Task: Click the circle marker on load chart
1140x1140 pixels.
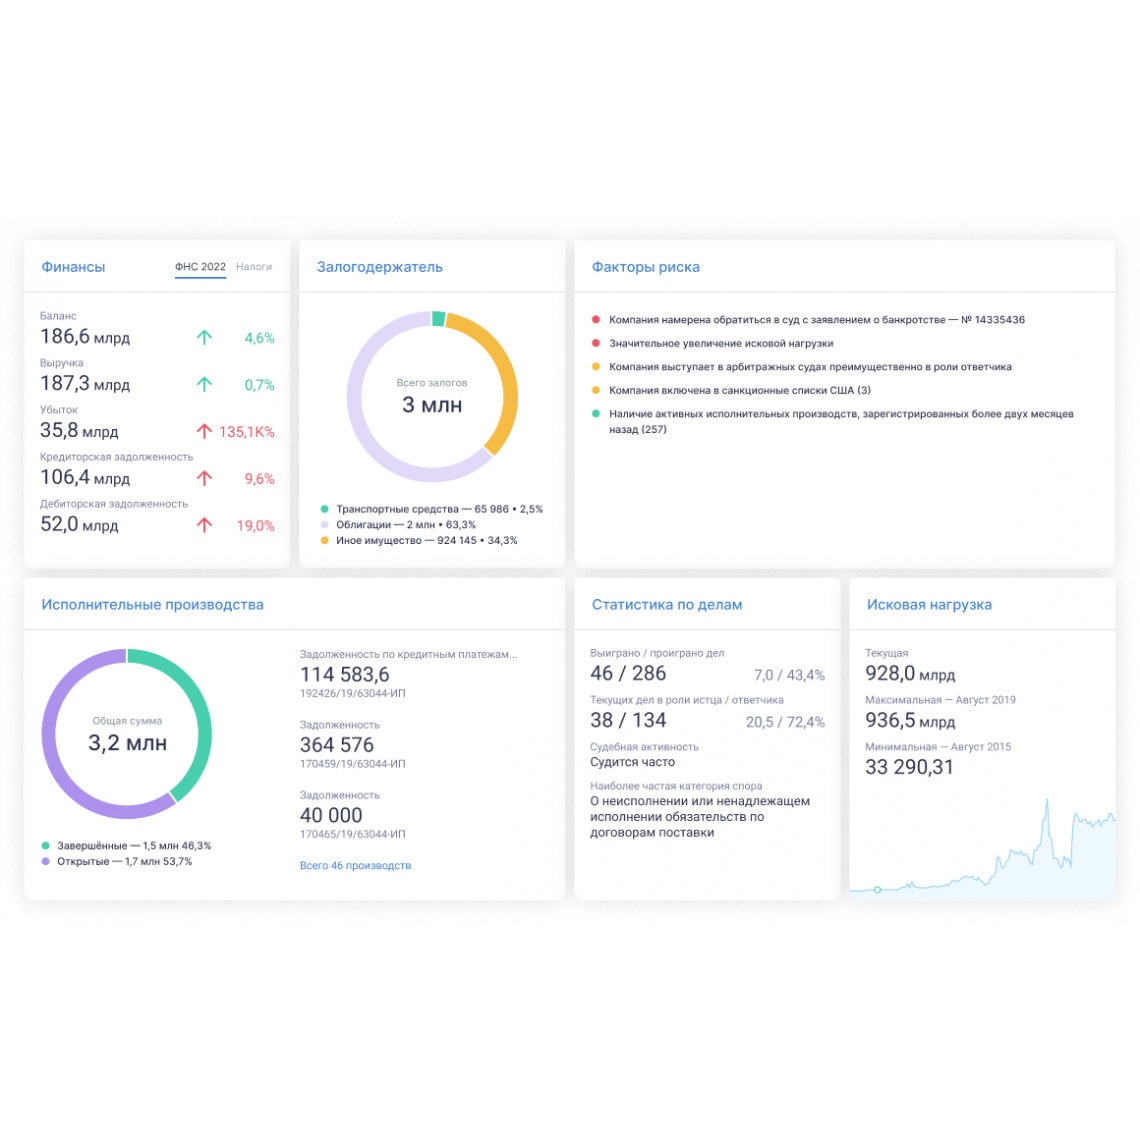Action: (878, 890)
